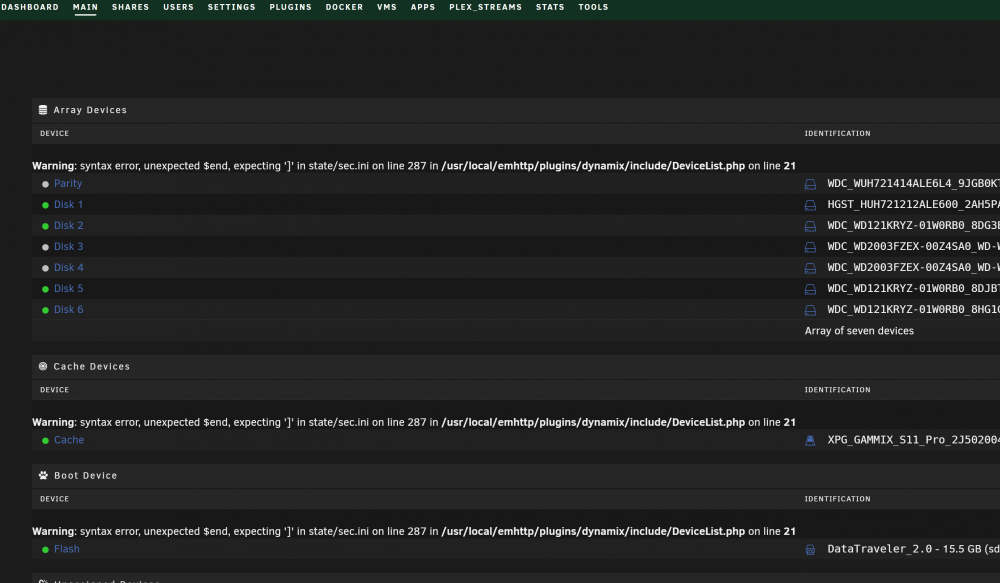Image resolution: width=1000 pixels, height=583 pixels.
Task: Click the Cache Devices section title
Action: pos(91,366)
